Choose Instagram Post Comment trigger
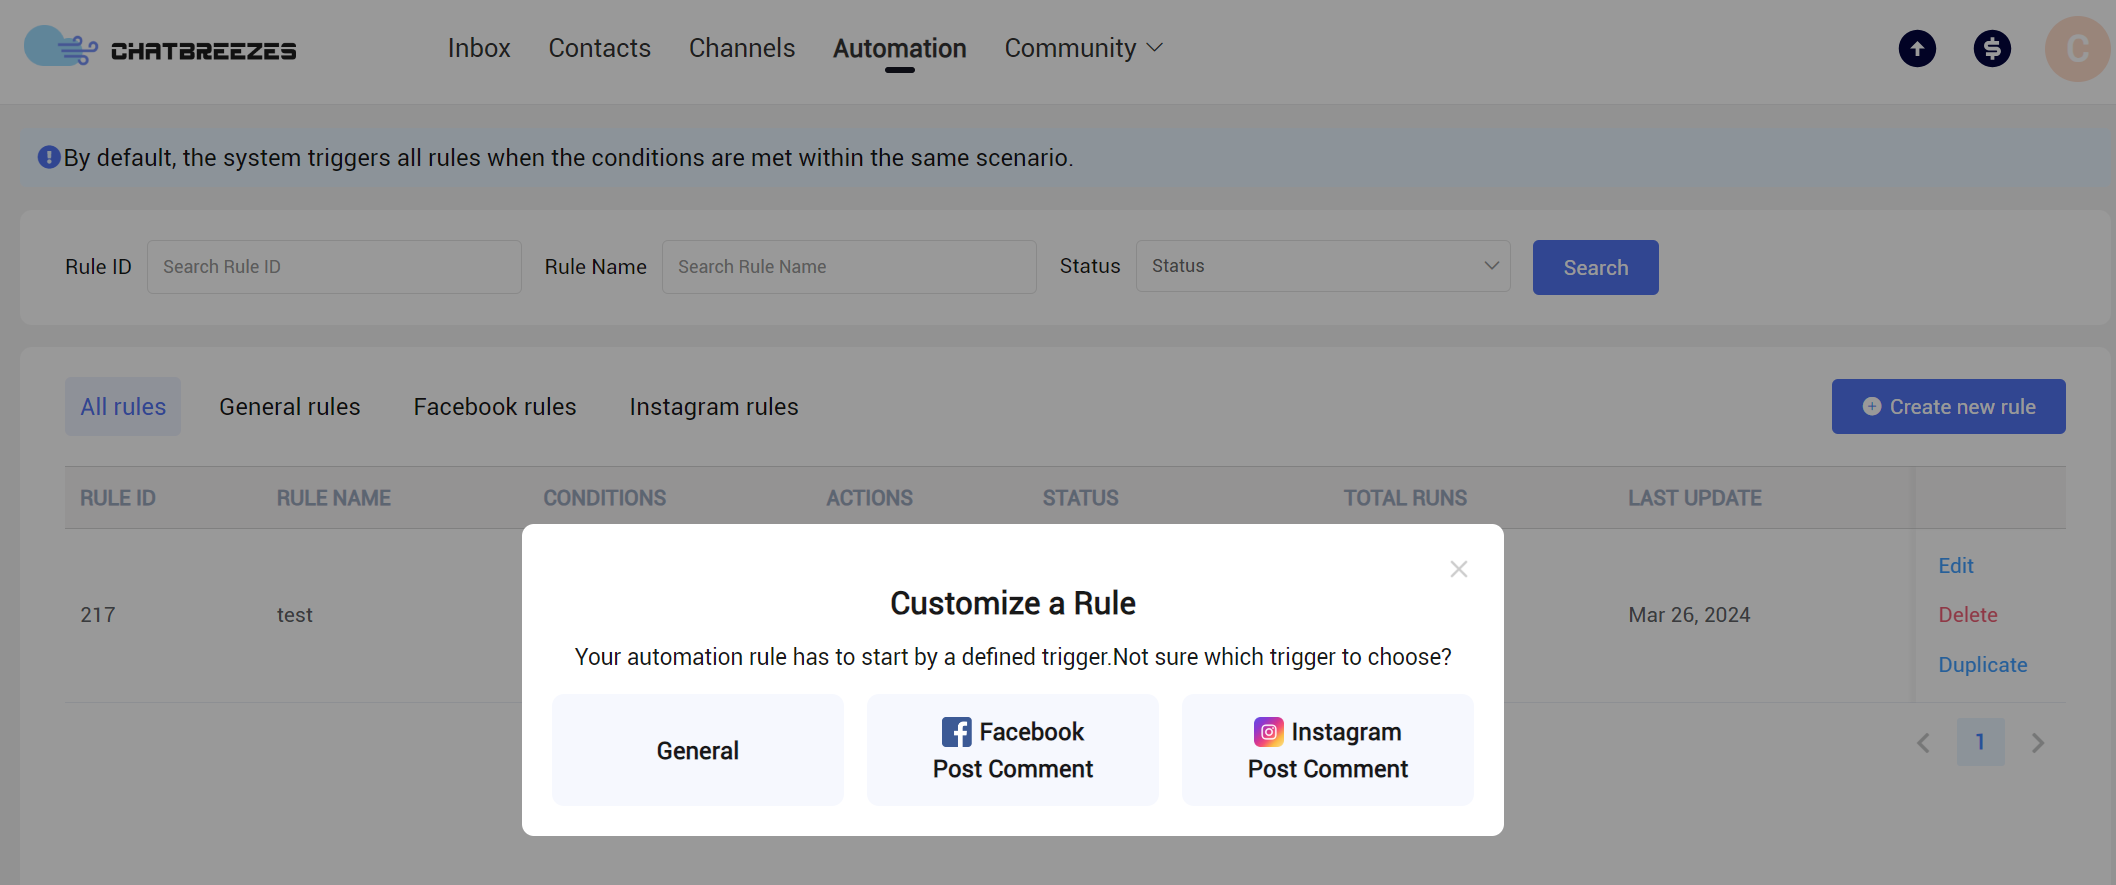Image resolution: width=2116 pixels, height=885 pixels. click(x=1328, y=750)
